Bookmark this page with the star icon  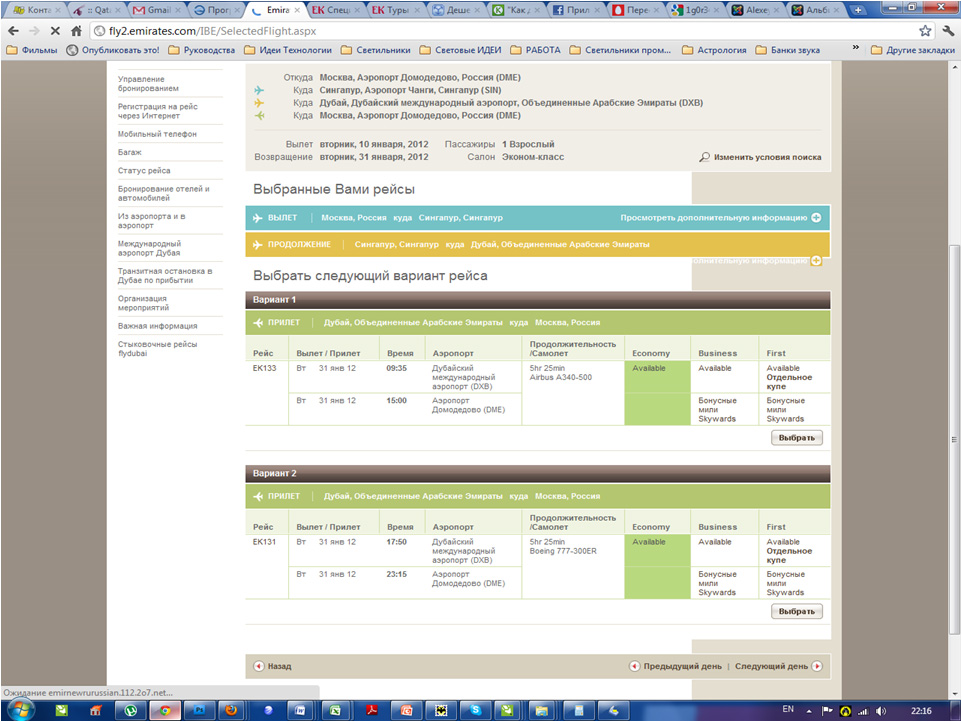(x=925, y=31)
